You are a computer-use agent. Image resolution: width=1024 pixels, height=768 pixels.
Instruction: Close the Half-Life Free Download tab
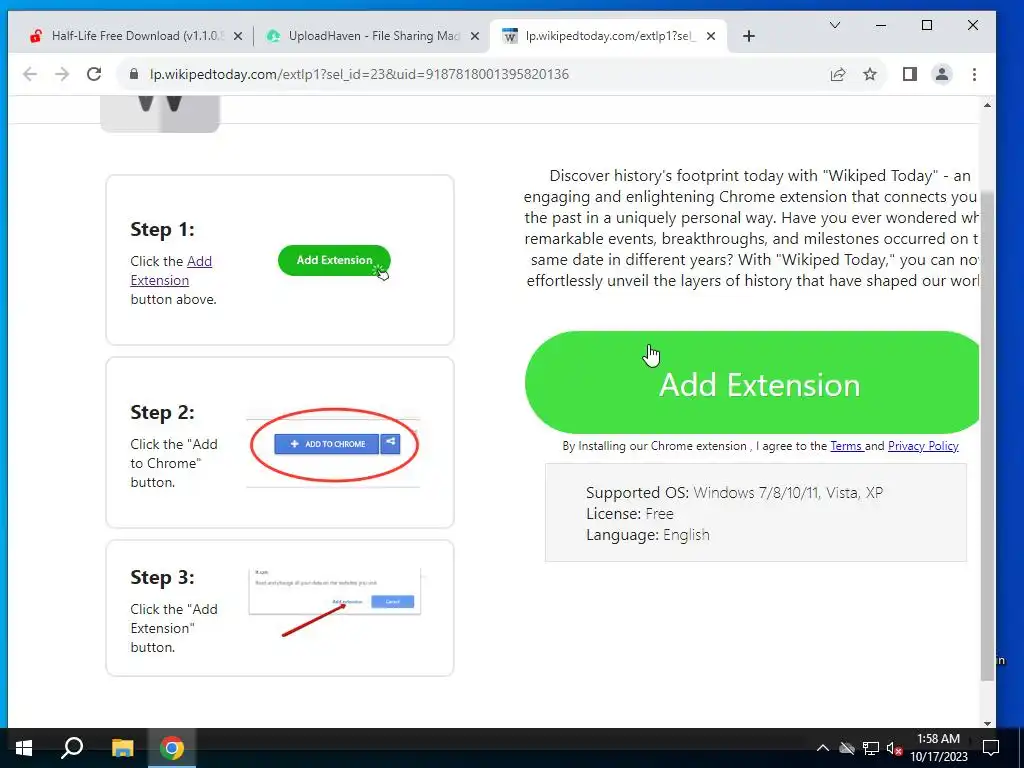point(238,36)
